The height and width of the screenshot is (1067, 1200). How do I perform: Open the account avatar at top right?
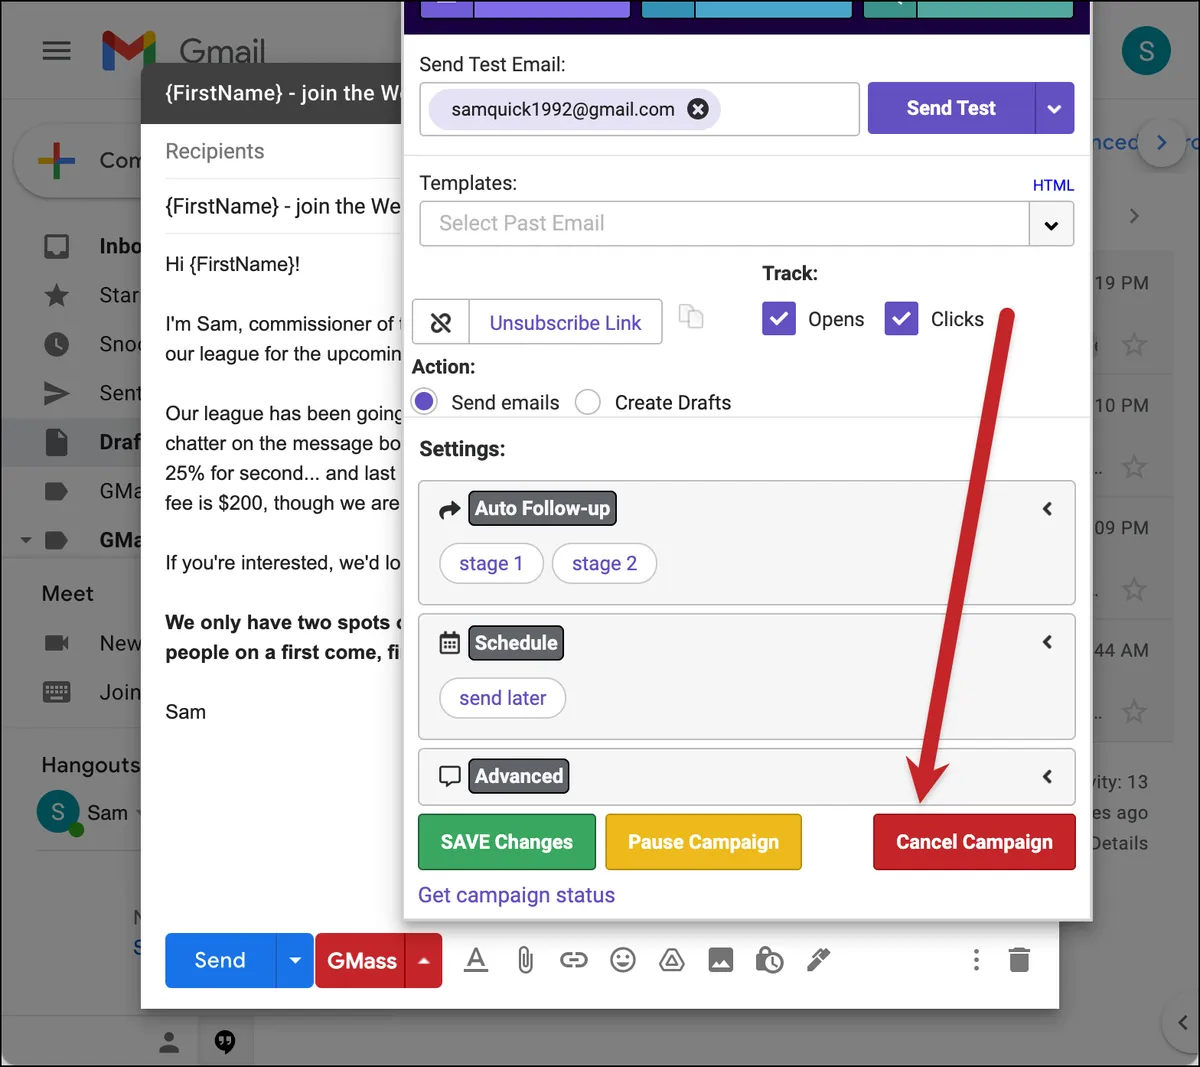(x=1146, y=50)
